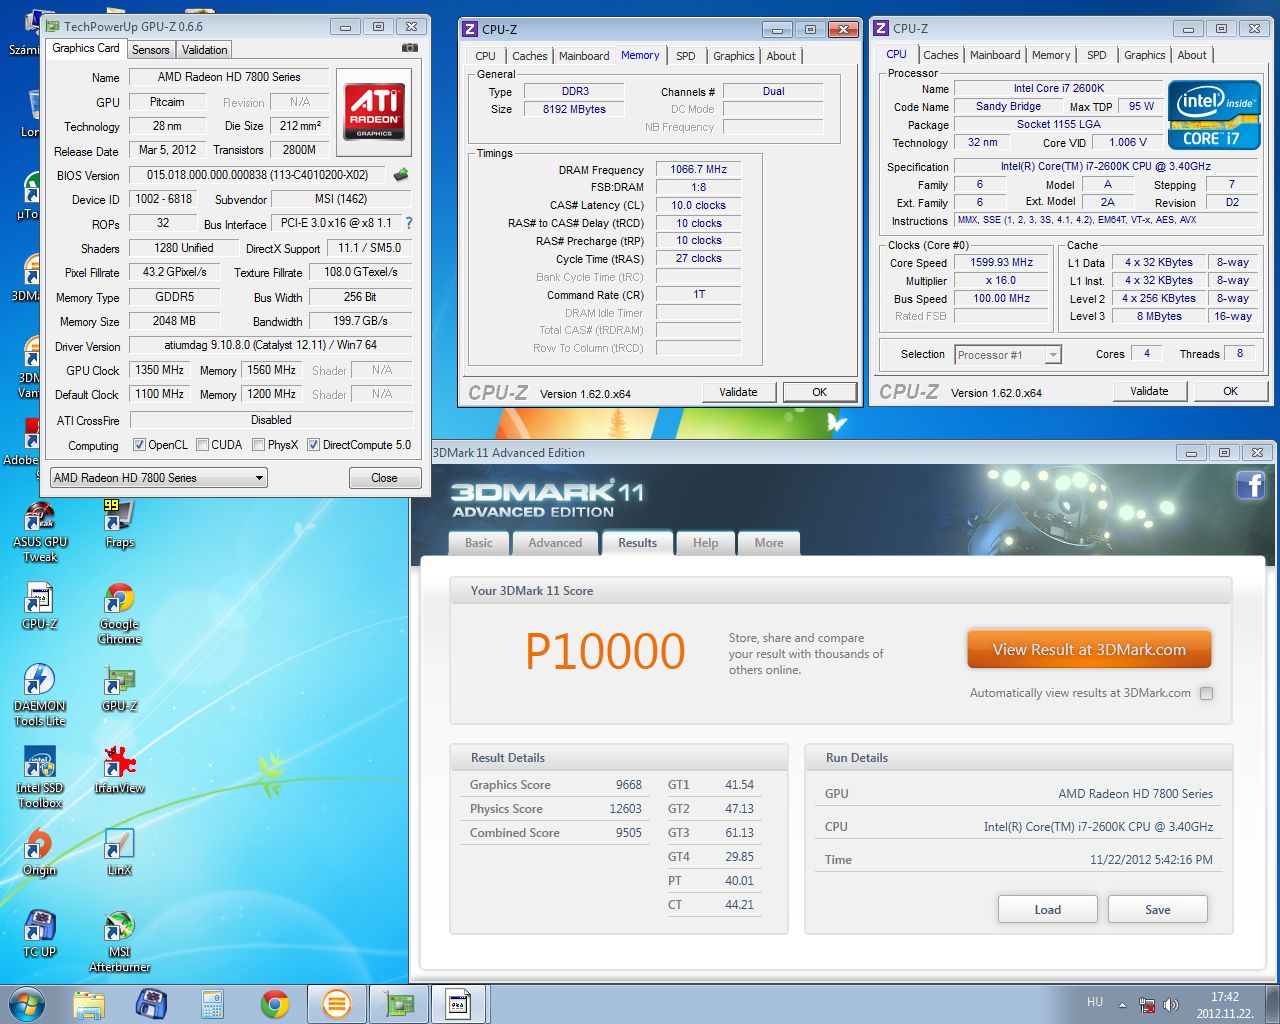Click the Chrome icon in the taskbar
The width and height of the screenshot is (1280, 1024).
pos(275,1004)
